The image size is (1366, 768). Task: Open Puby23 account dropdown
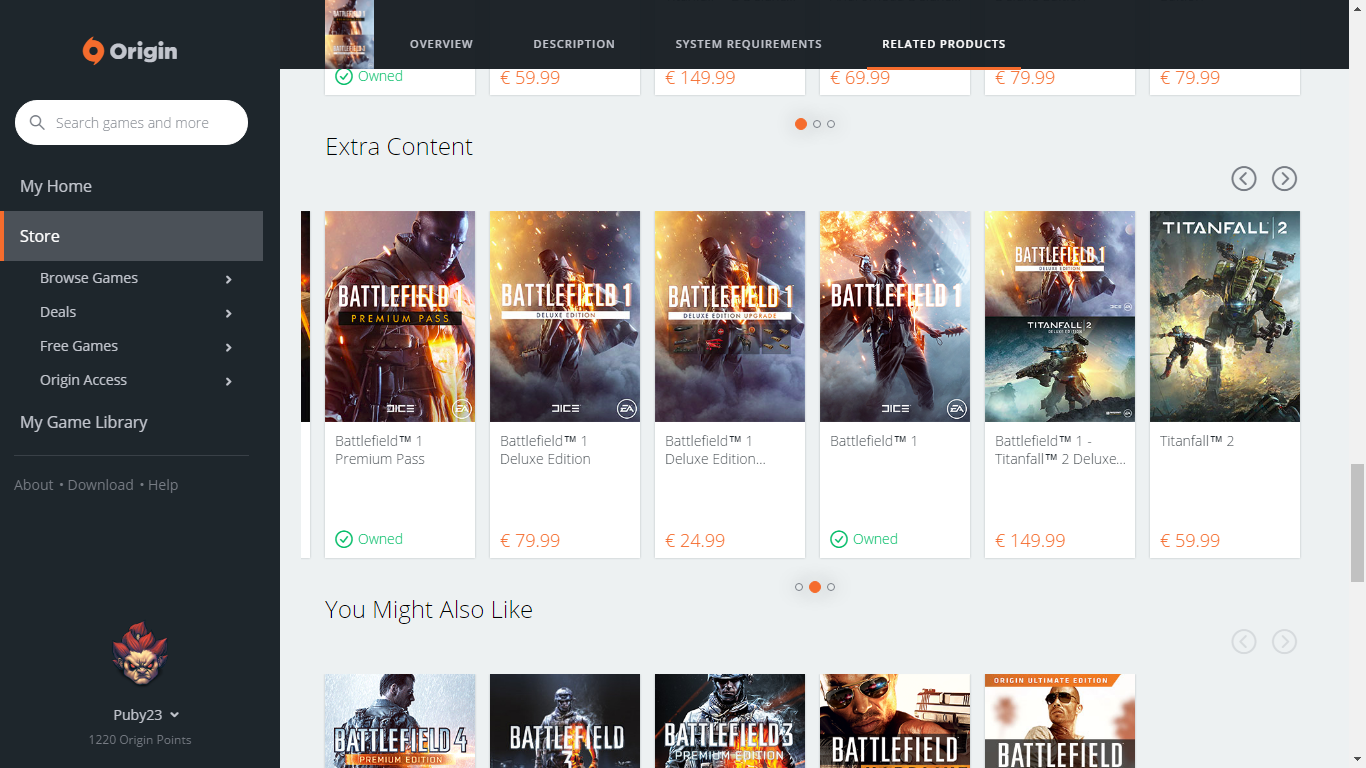point(146,714)
